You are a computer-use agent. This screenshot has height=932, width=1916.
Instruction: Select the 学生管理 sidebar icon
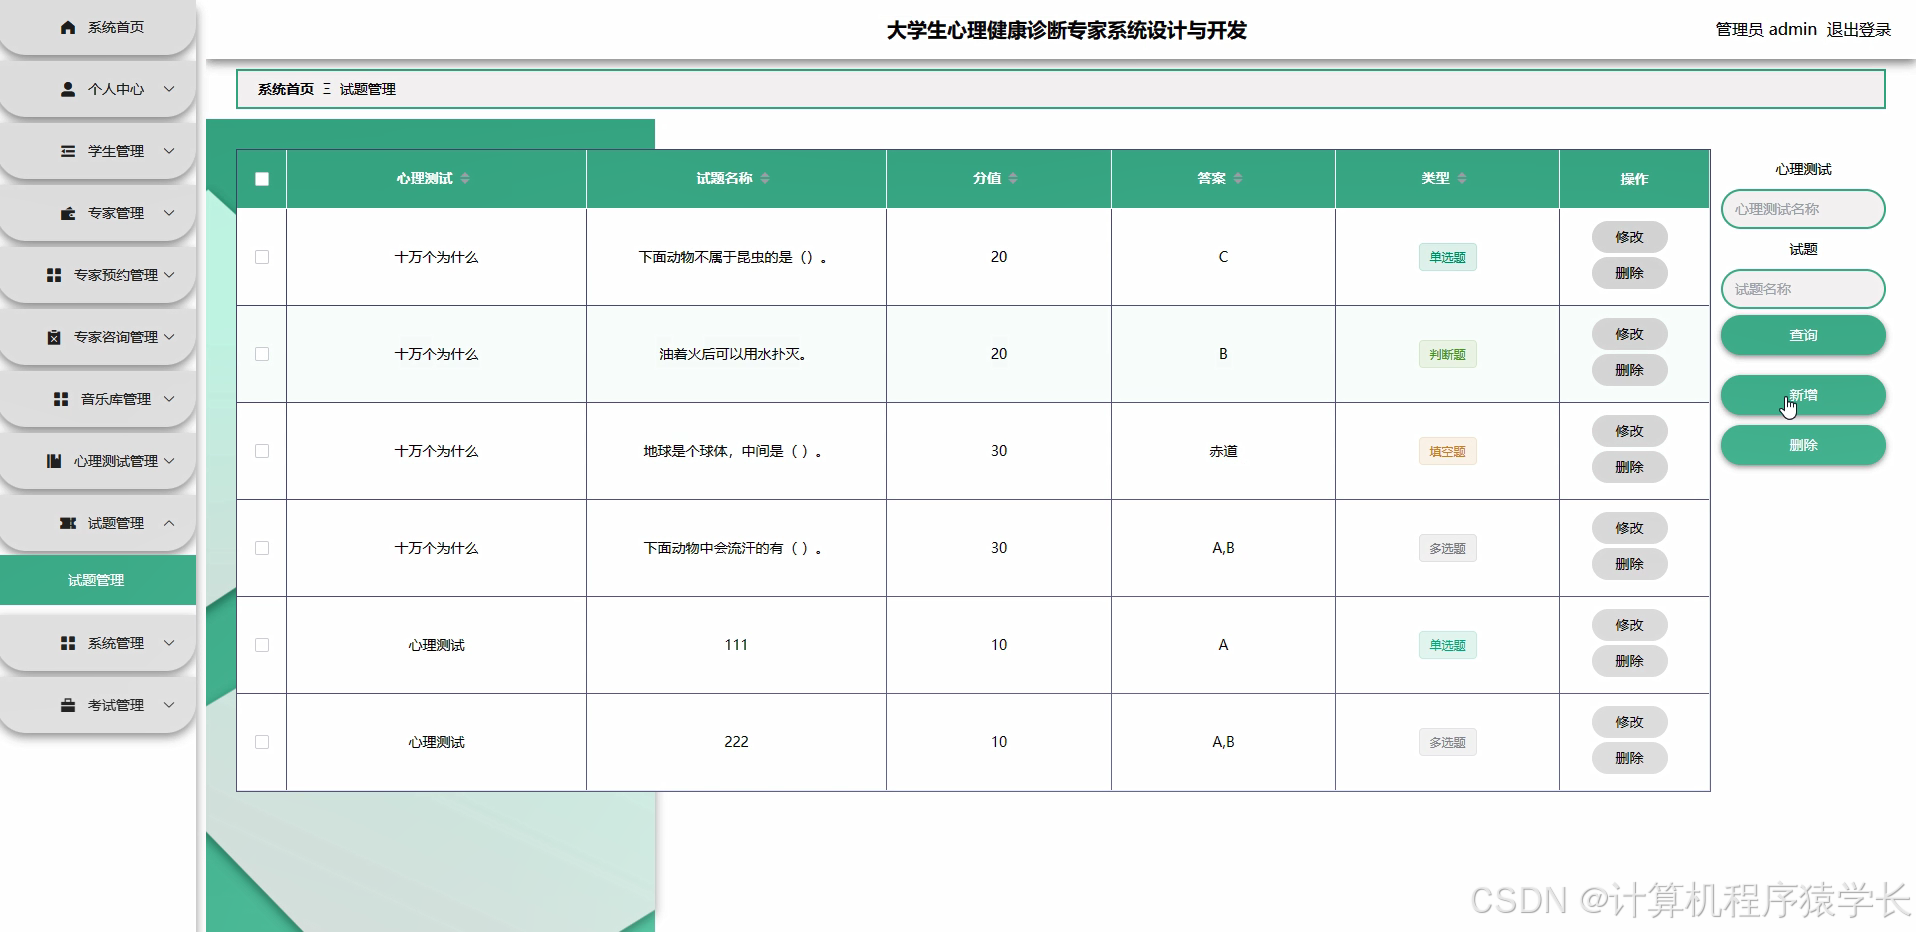tap(66, 151)
